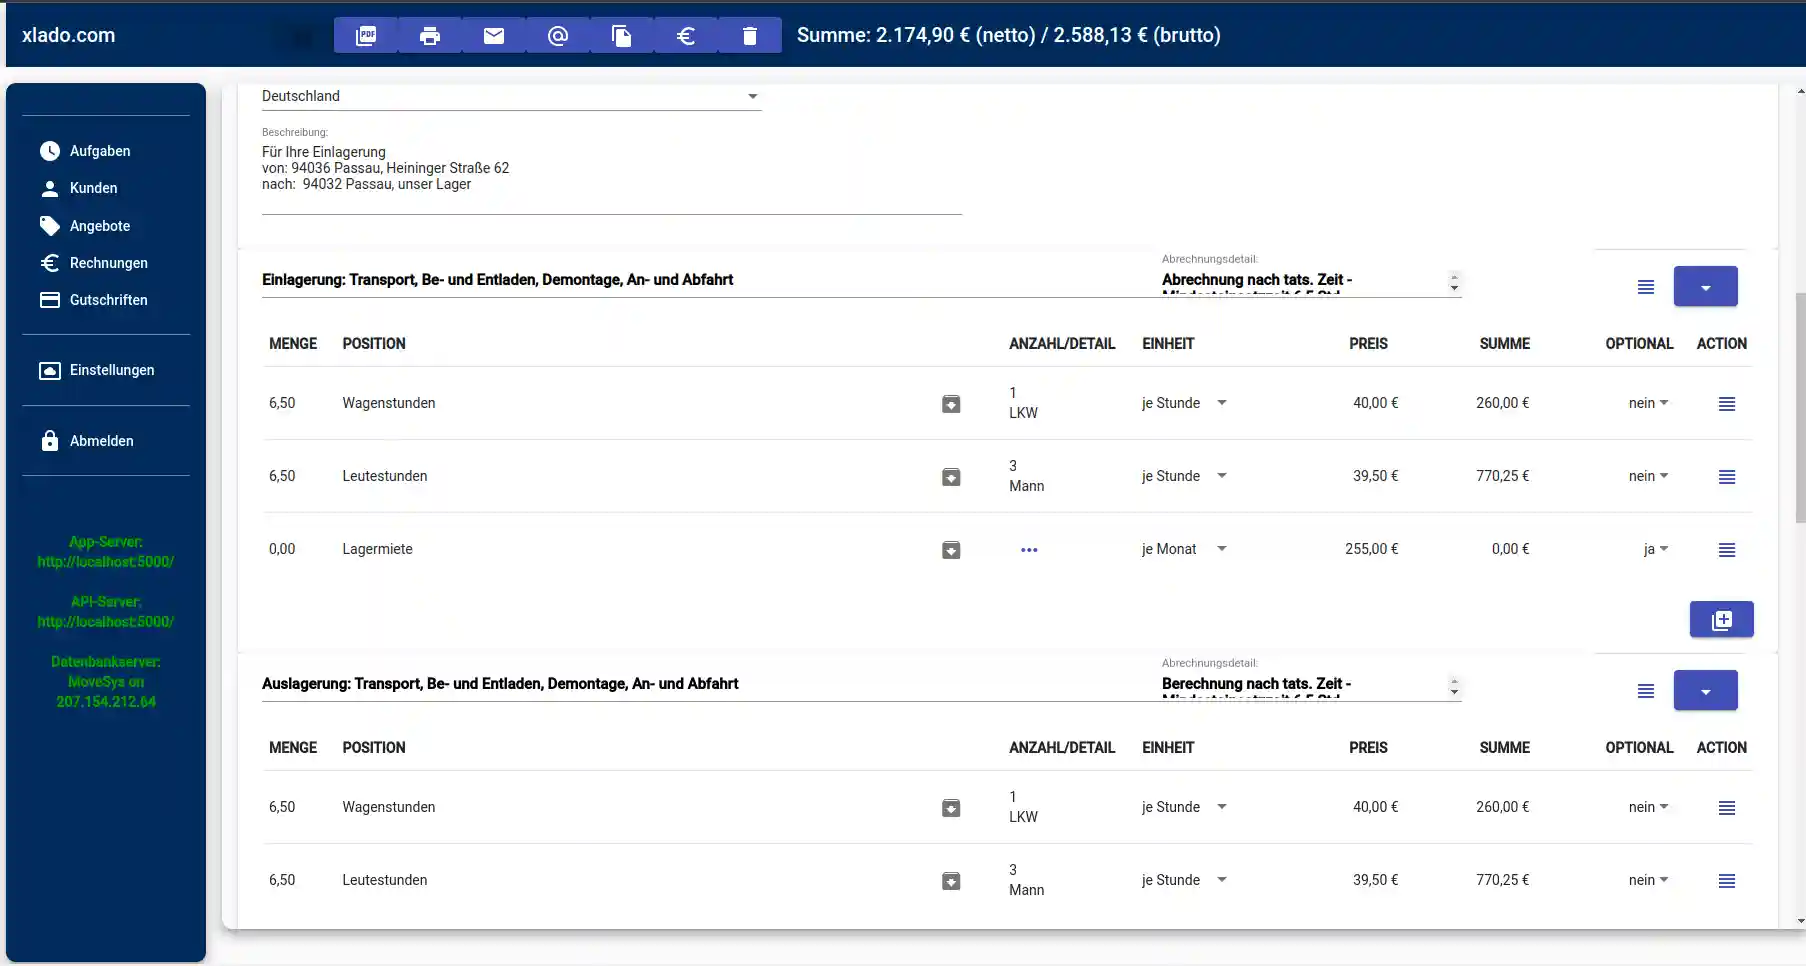Click Abmelden to log out
This screenshot has height=966, width=1806.
pyautogui.click(x=88, y=441)
